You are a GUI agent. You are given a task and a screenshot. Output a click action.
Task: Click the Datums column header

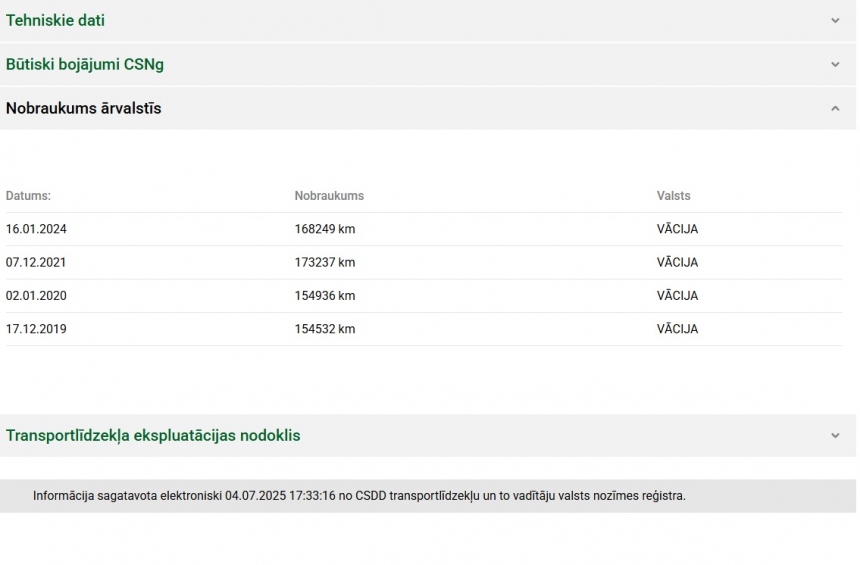pos(28,196)
